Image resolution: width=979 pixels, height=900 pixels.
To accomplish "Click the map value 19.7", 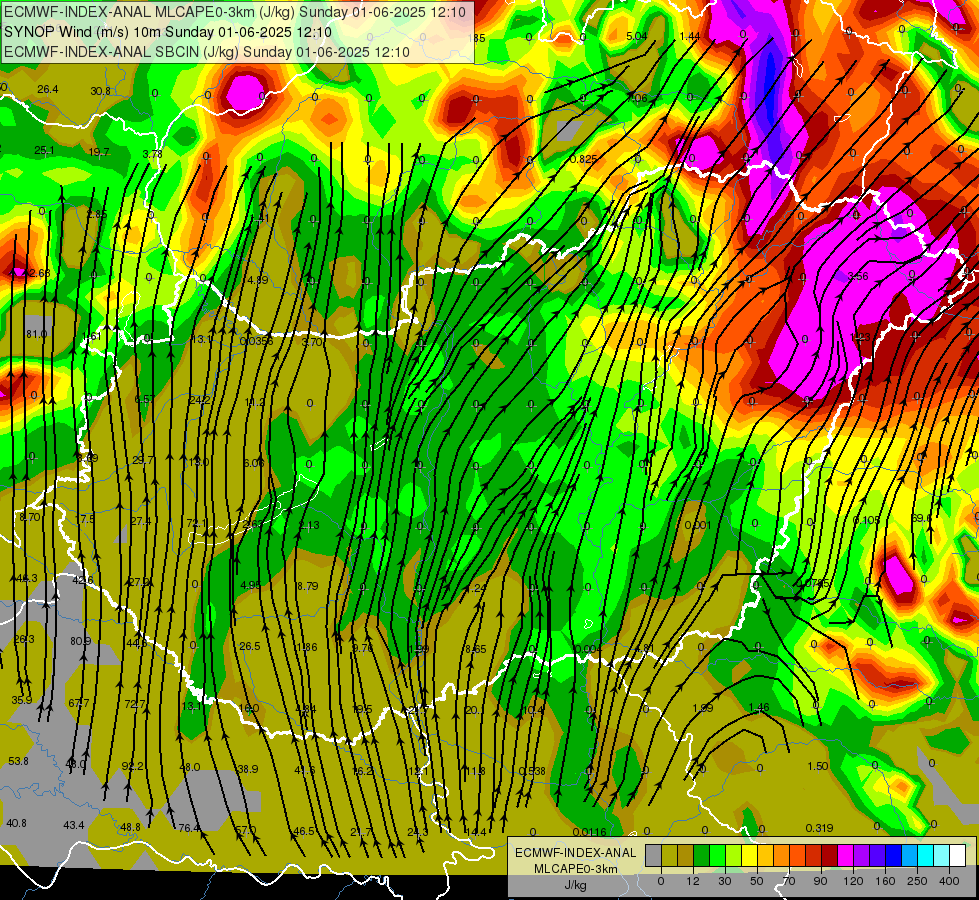I will (x=99, y=152).
